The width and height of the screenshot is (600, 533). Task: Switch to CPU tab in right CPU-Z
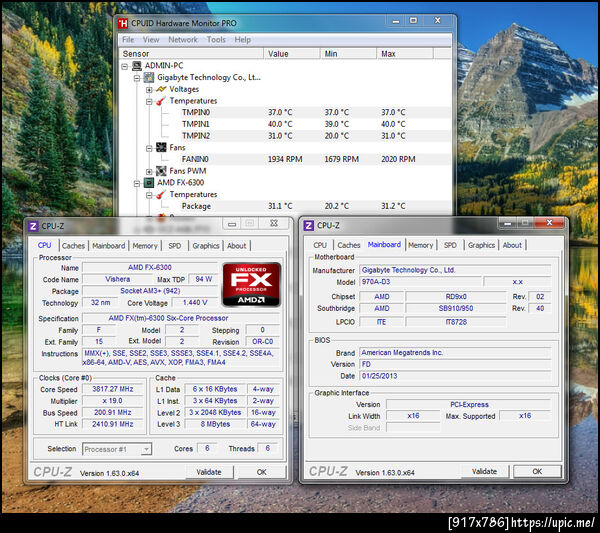point(320,245)
